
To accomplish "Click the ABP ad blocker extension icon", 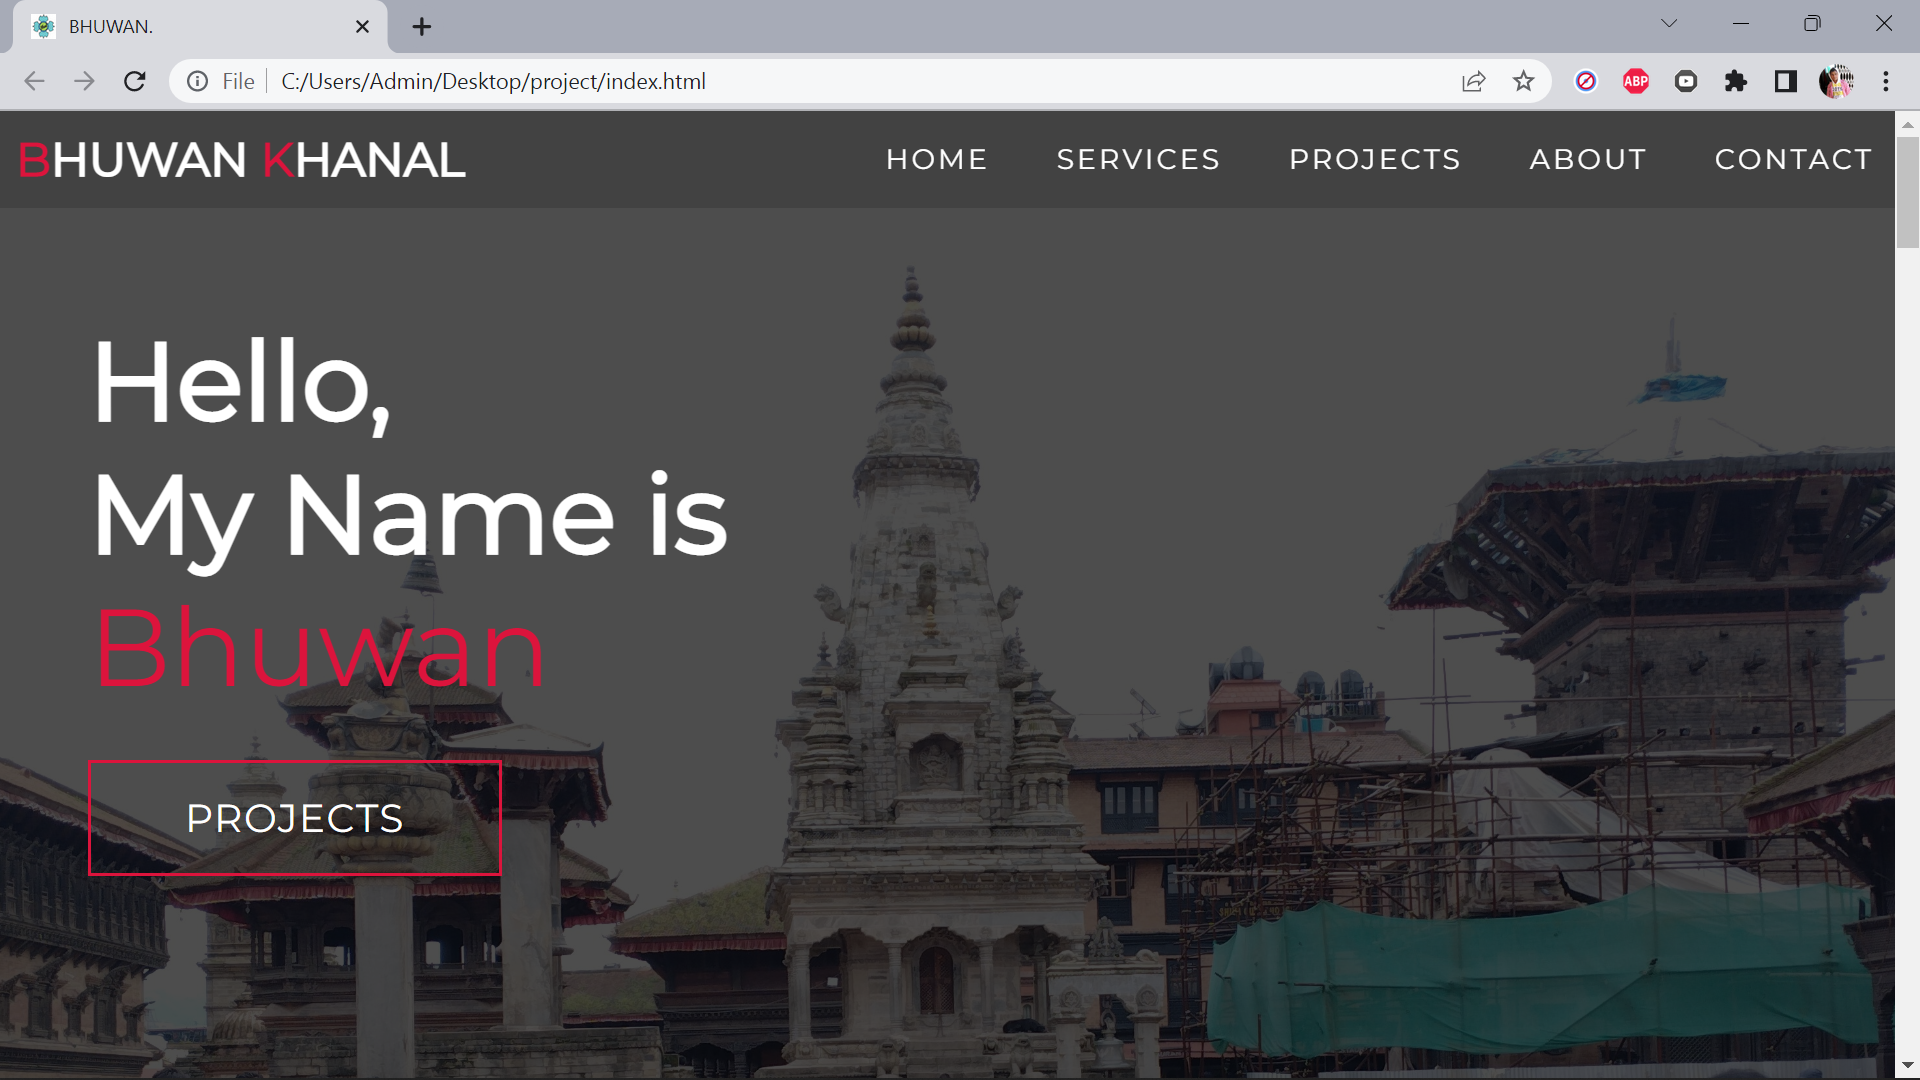I will coord(1636,81).
